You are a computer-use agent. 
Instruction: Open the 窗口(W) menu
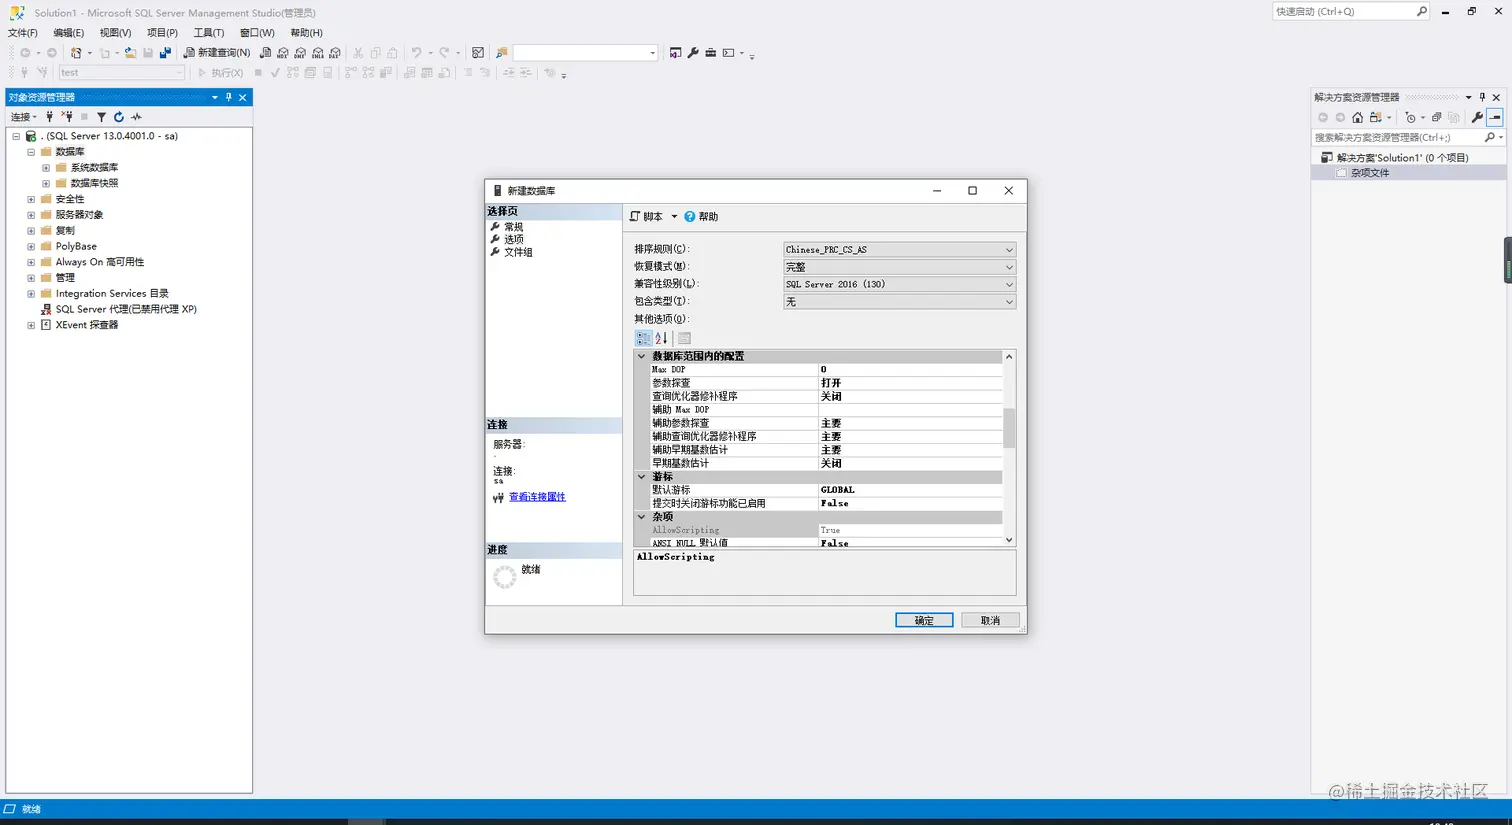coord(257,33)
